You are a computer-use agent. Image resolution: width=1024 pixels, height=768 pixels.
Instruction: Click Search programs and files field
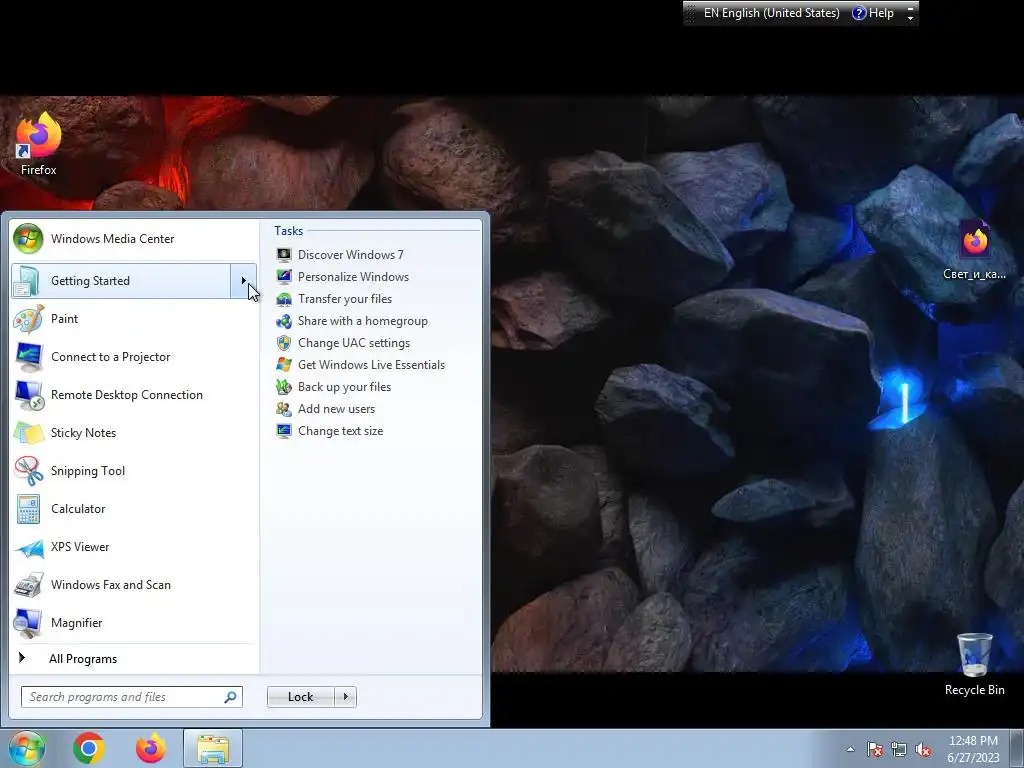click(132, 697)
